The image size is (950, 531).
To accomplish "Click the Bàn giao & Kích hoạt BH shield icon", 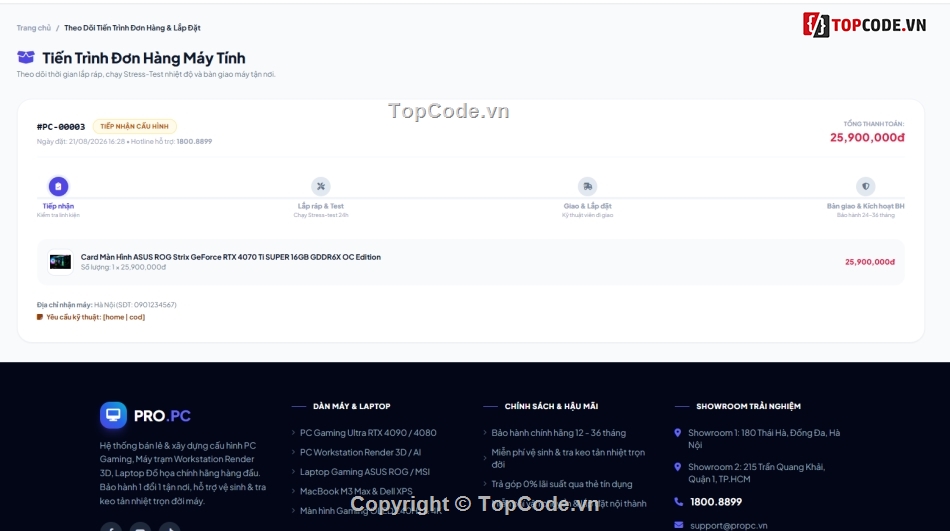I will (x=865, y=186).
